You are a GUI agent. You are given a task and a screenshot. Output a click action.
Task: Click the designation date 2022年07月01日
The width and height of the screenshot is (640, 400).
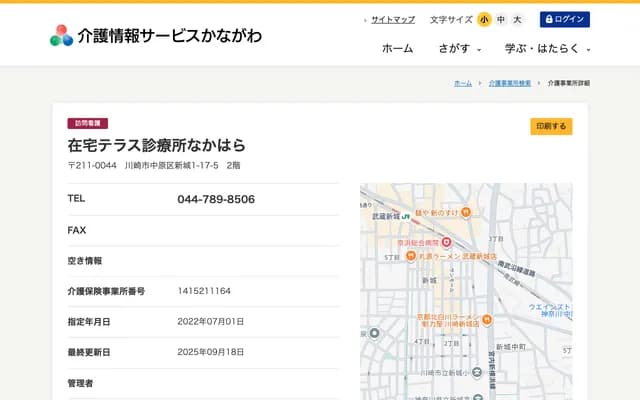(x=211, y=322)
